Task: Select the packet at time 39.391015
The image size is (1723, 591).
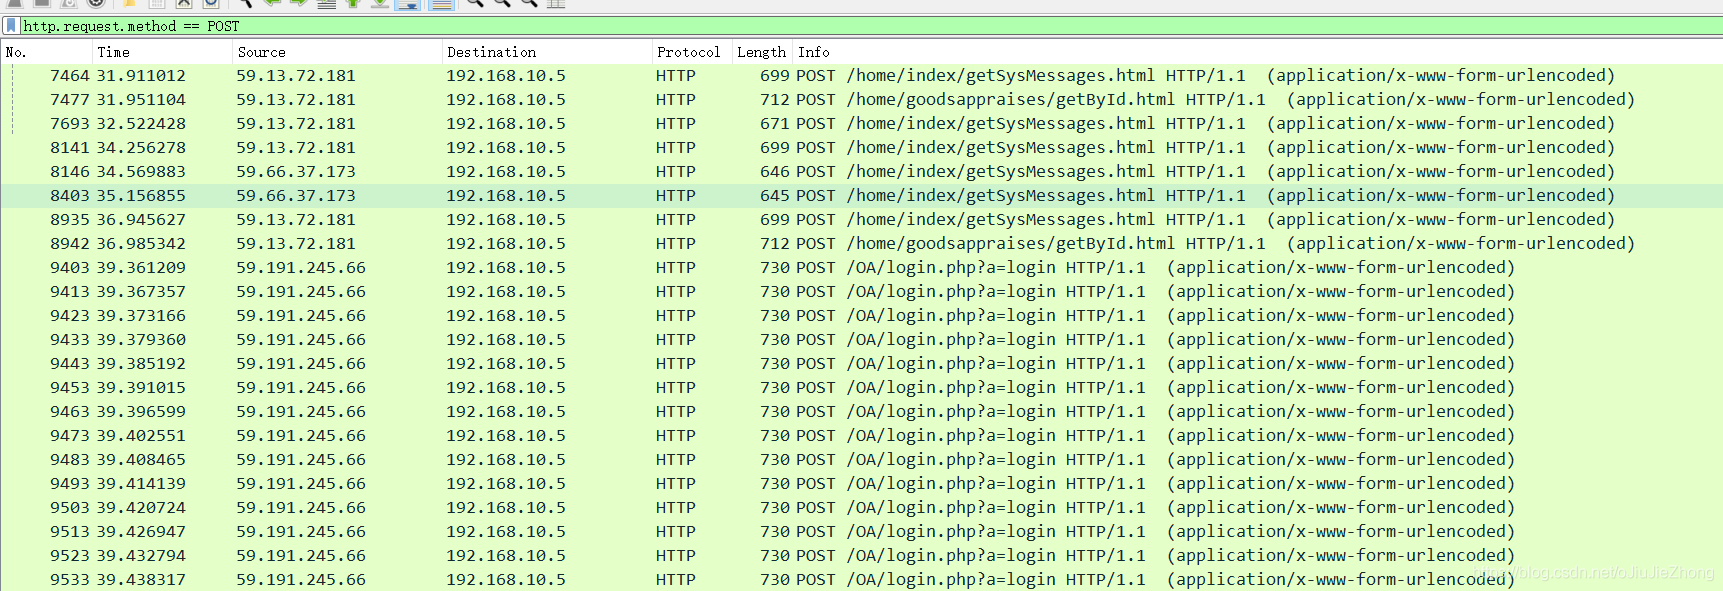Action: (x=861, y=387)
